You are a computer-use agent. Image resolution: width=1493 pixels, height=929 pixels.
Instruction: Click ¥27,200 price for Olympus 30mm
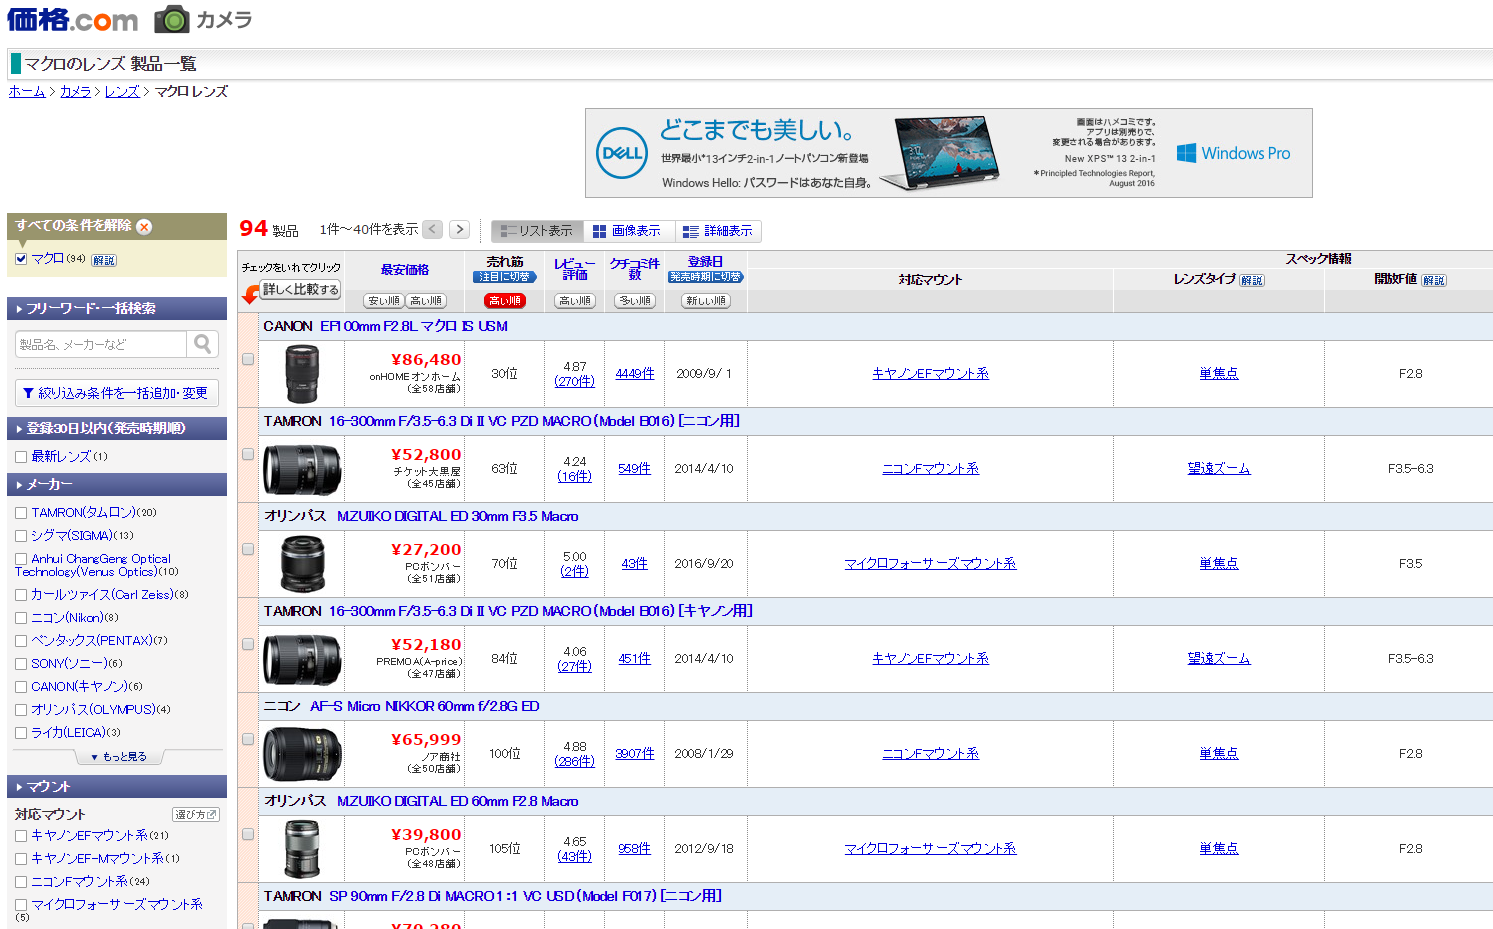click(x=426, y=550)
